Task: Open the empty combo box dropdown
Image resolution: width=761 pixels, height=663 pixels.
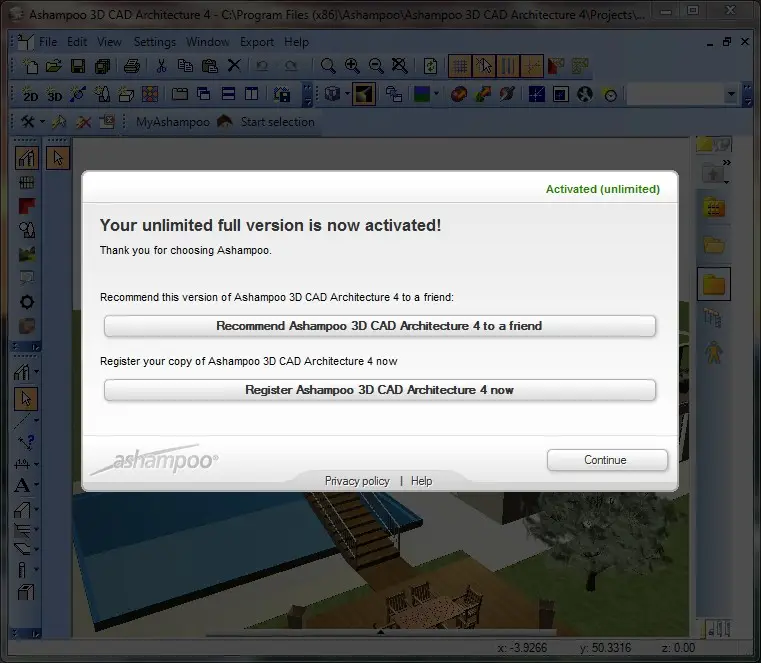Action: tap(731, 94)
